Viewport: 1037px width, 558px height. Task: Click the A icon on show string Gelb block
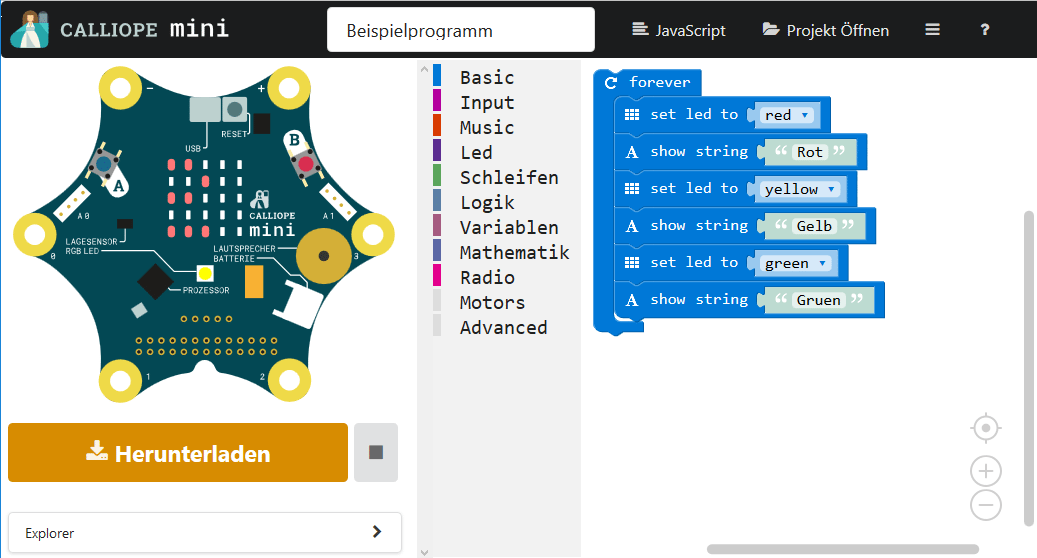tap(632, 226)
